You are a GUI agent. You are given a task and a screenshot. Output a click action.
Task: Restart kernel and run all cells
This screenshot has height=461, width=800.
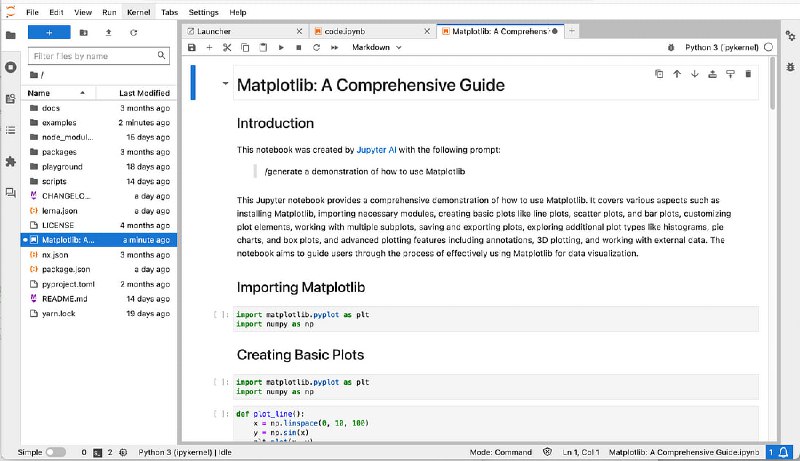(334, 47)
